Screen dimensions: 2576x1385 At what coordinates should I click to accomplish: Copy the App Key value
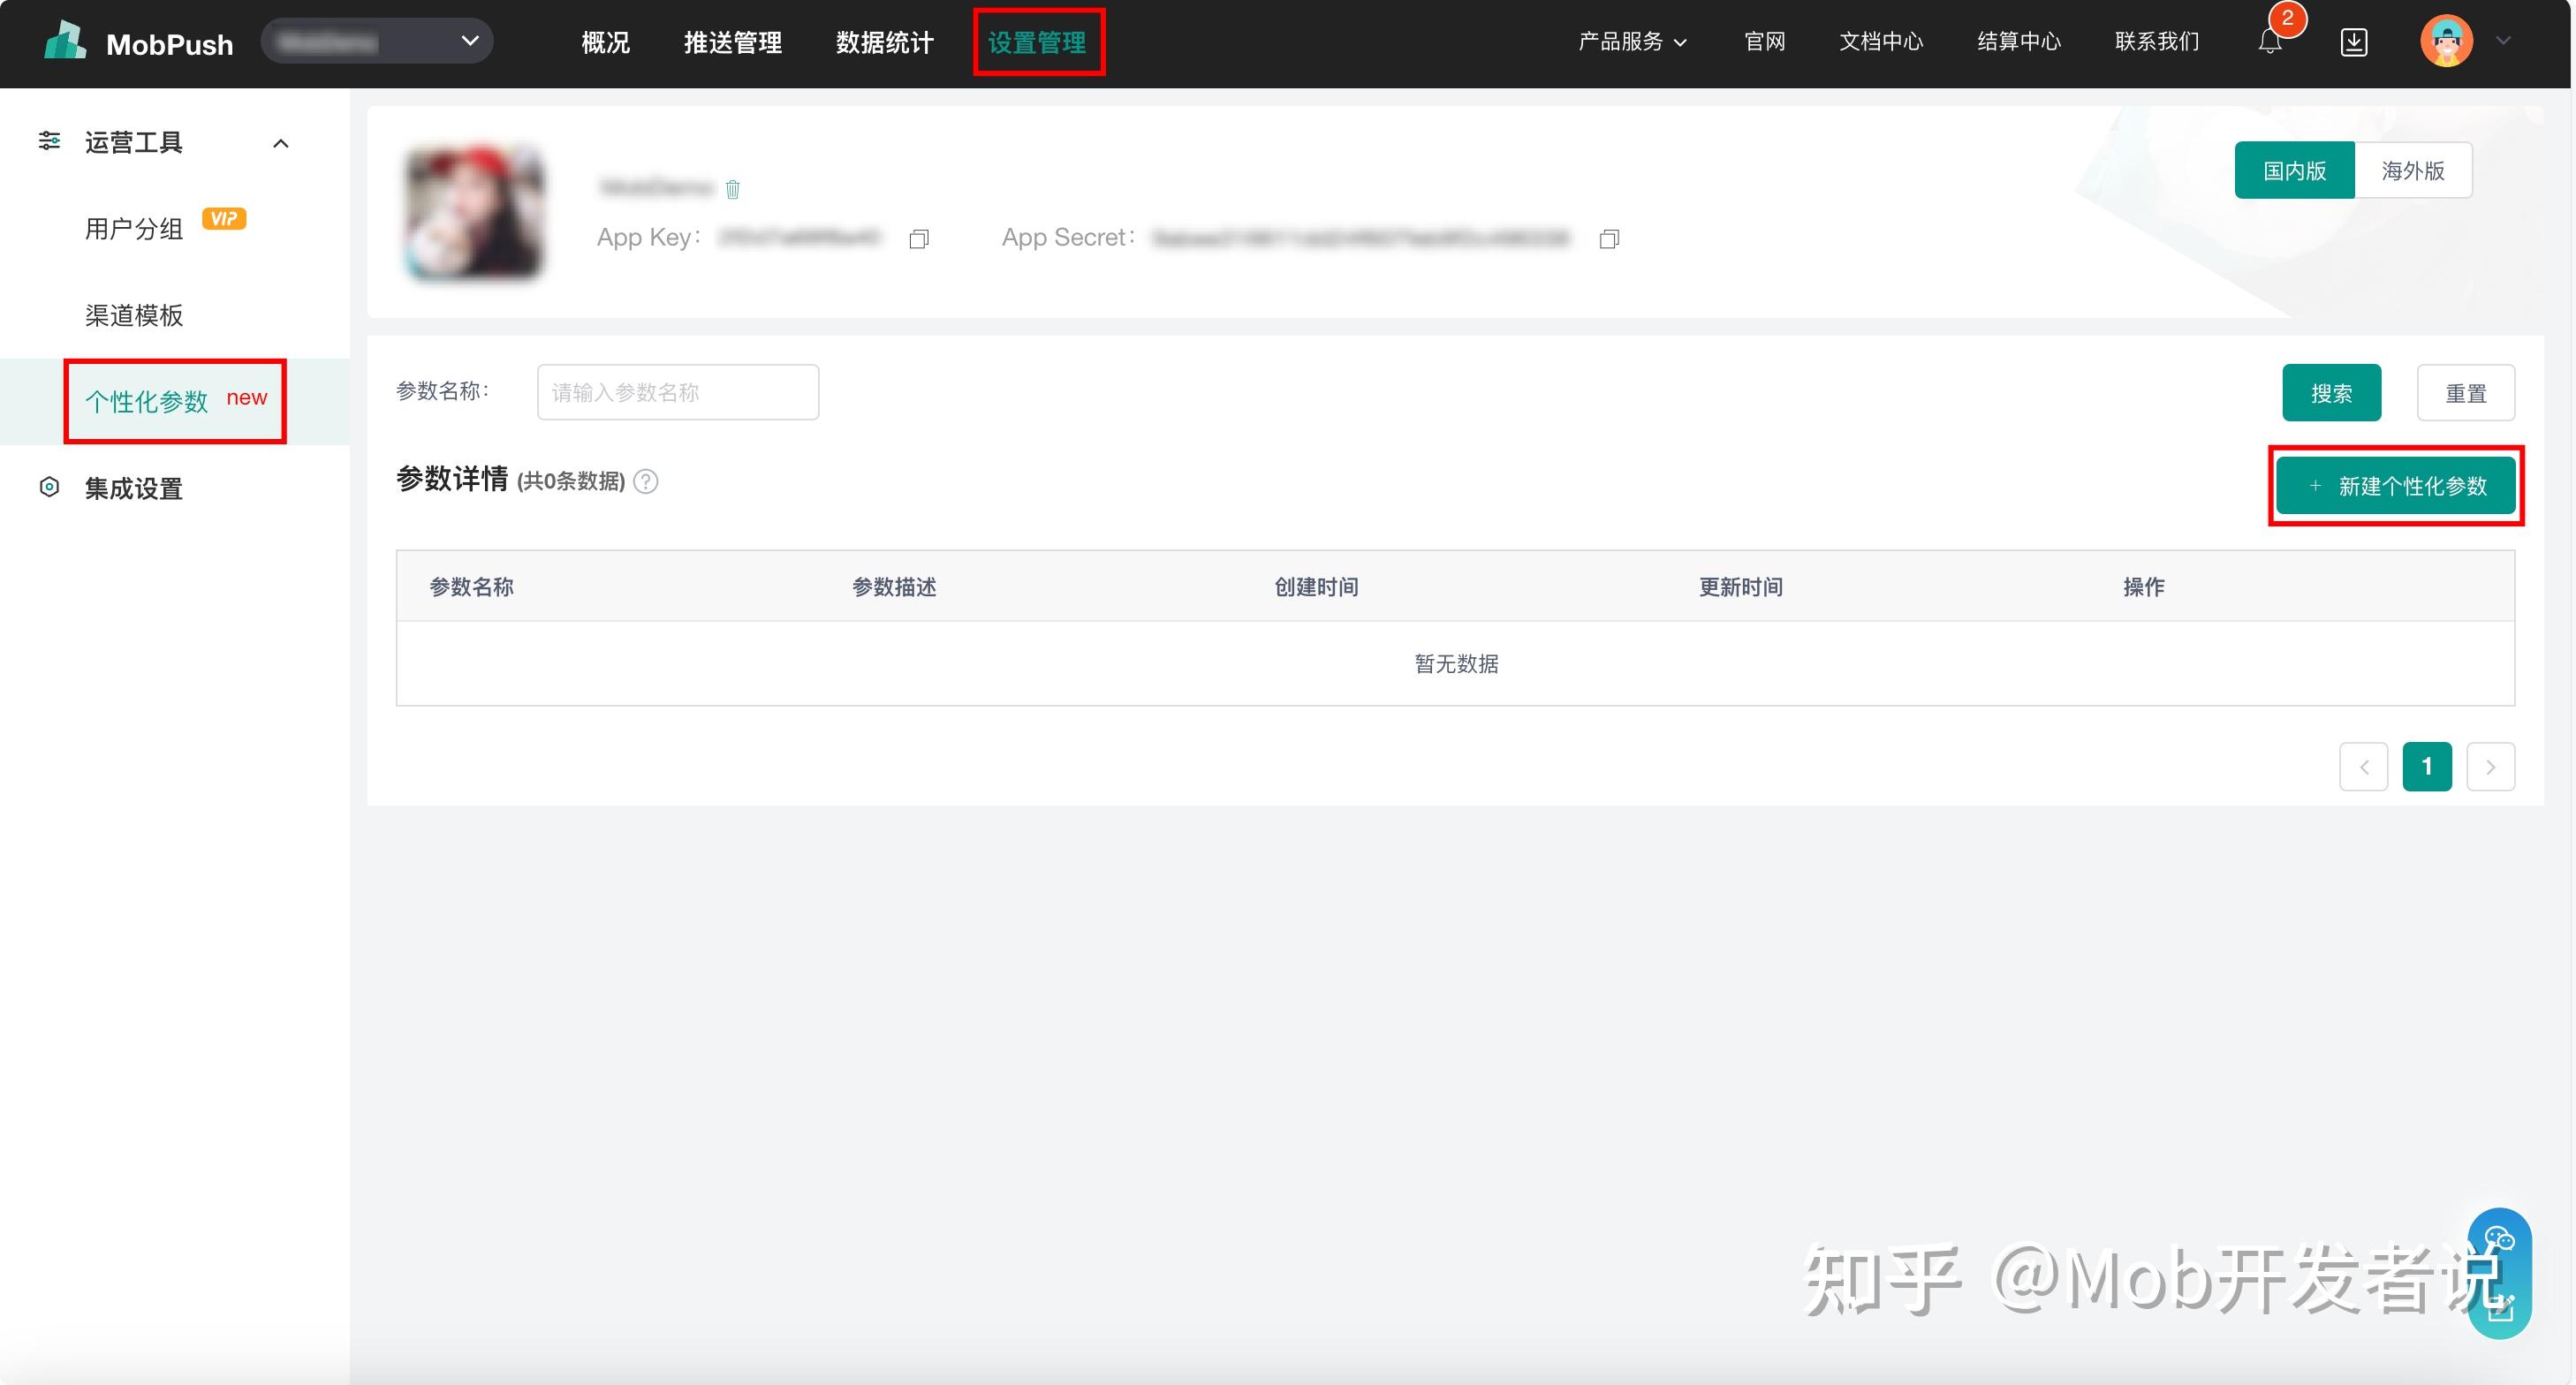(918, 239)
